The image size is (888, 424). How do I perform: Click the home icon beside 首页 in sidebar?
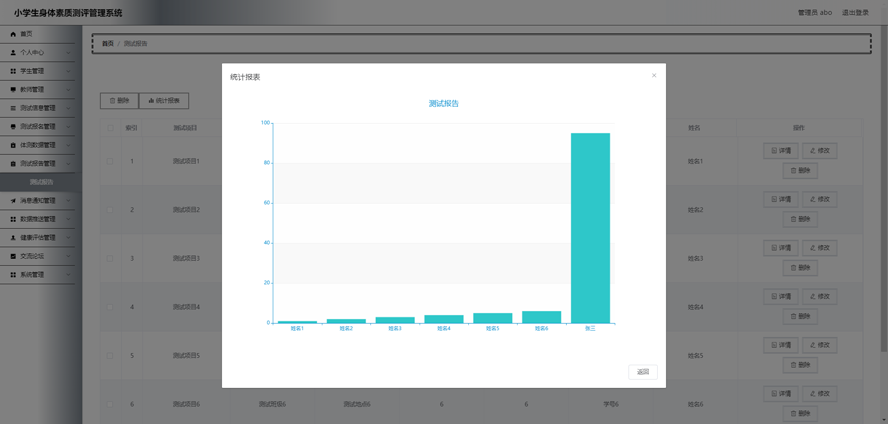pyautogui.click(x=13, y=34)
